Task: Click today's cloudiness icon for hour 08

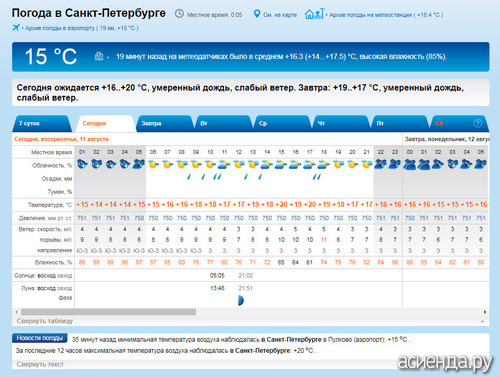Action: click(x=182, y=164)
